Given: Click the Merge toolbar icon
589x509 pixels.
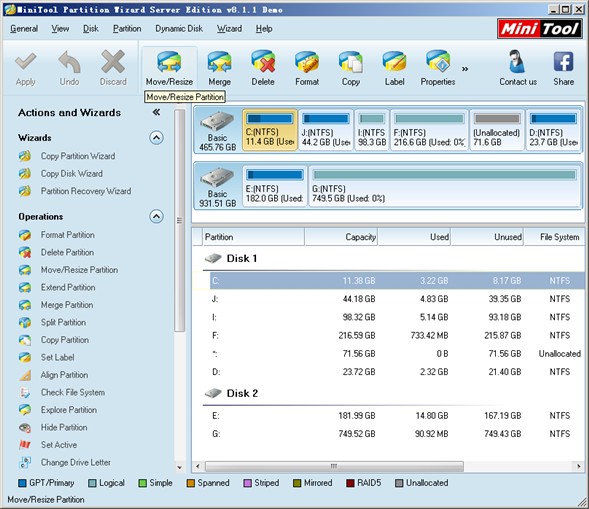Looking at the screenshot, I should [219, 62].
